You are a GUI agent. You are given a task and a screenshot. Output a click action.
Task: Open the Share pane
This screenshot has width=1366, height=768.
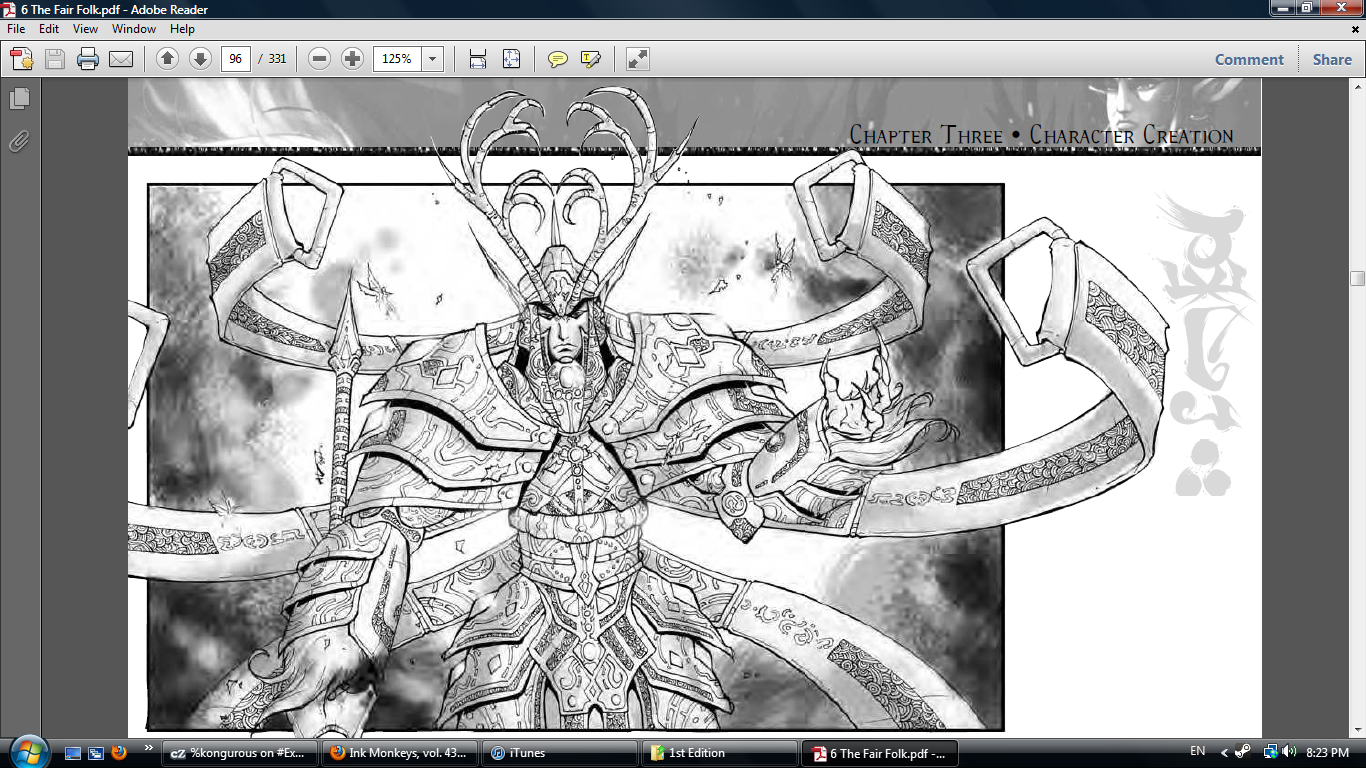[1332, 59]
